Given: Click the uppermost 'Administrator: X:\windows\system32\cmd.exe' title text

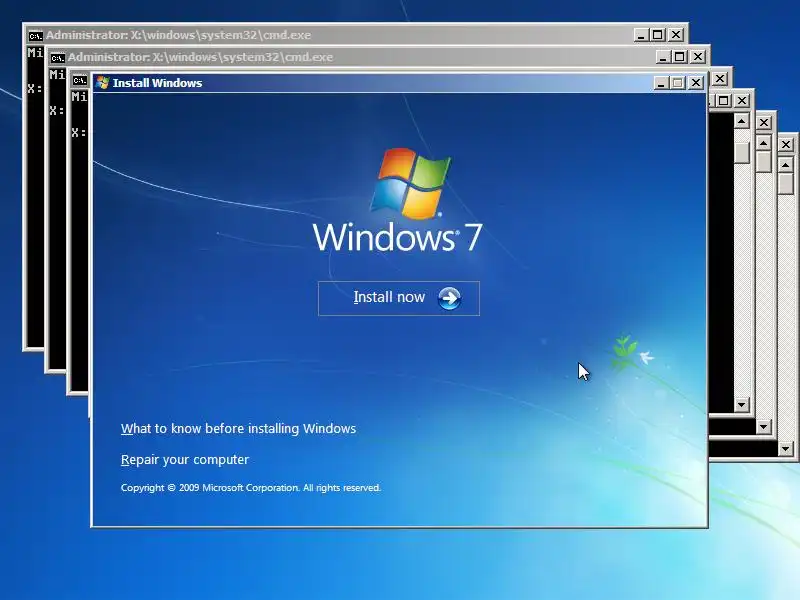Looking at the screenshot, I should click(179, 35).
